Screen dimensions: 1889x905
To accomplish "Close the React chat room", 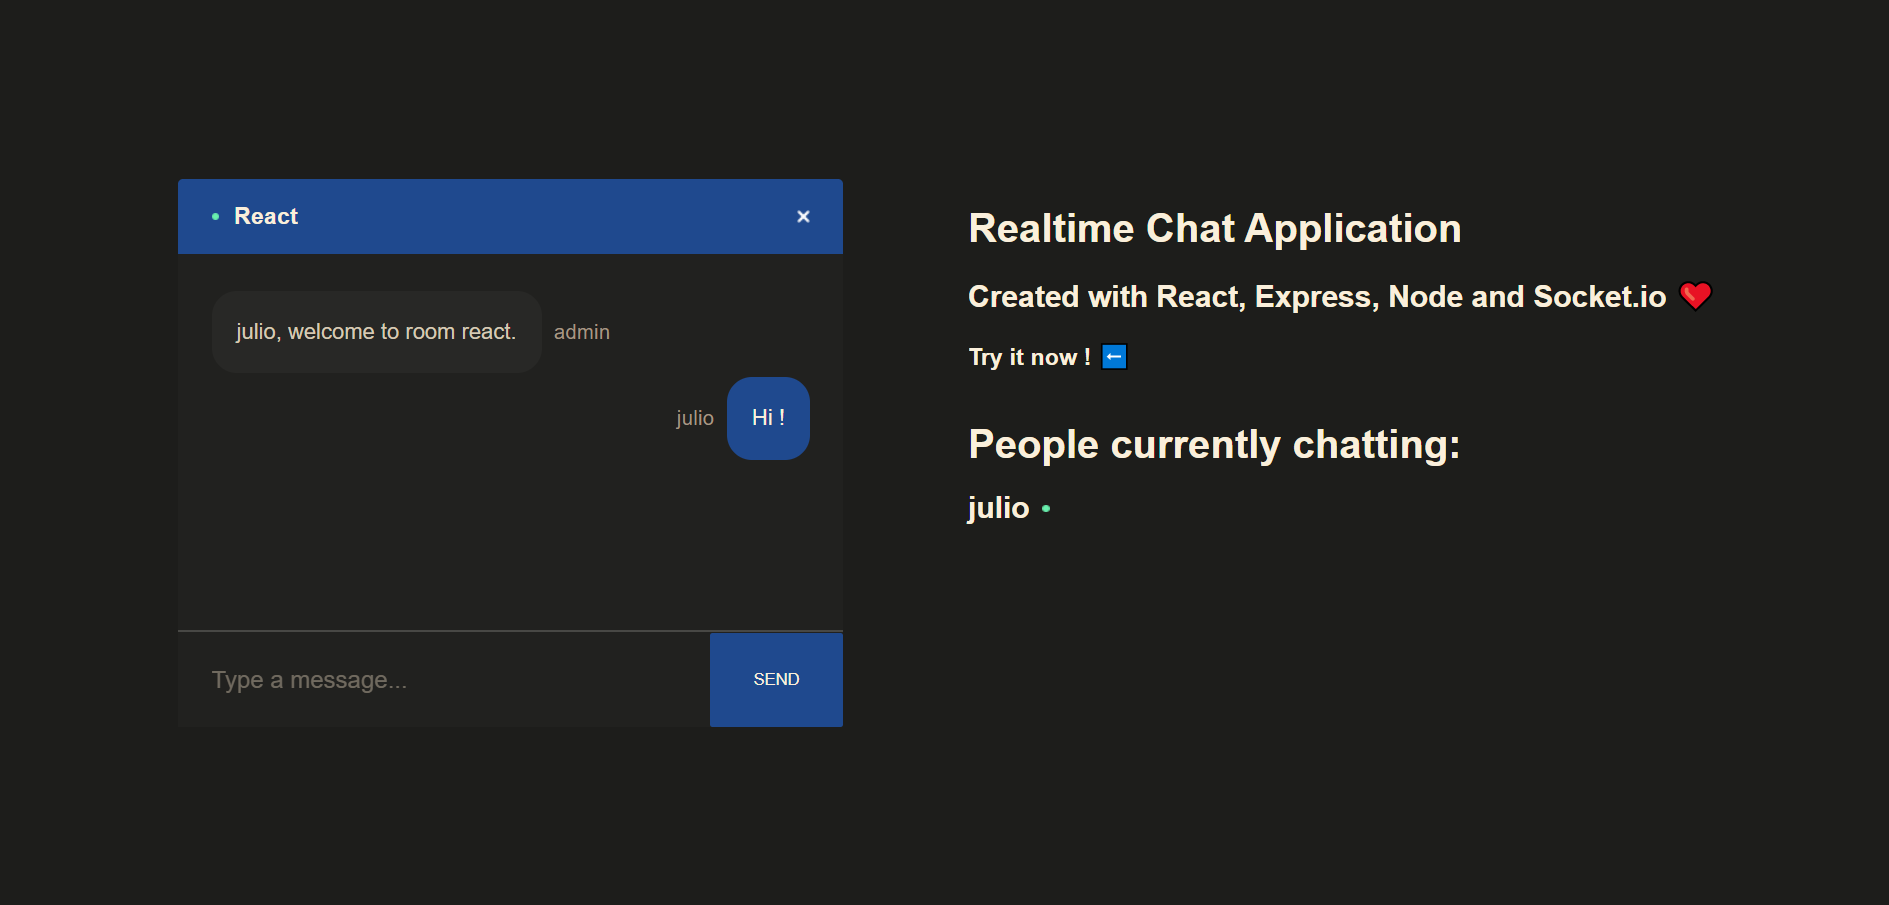I will [803, 216].
